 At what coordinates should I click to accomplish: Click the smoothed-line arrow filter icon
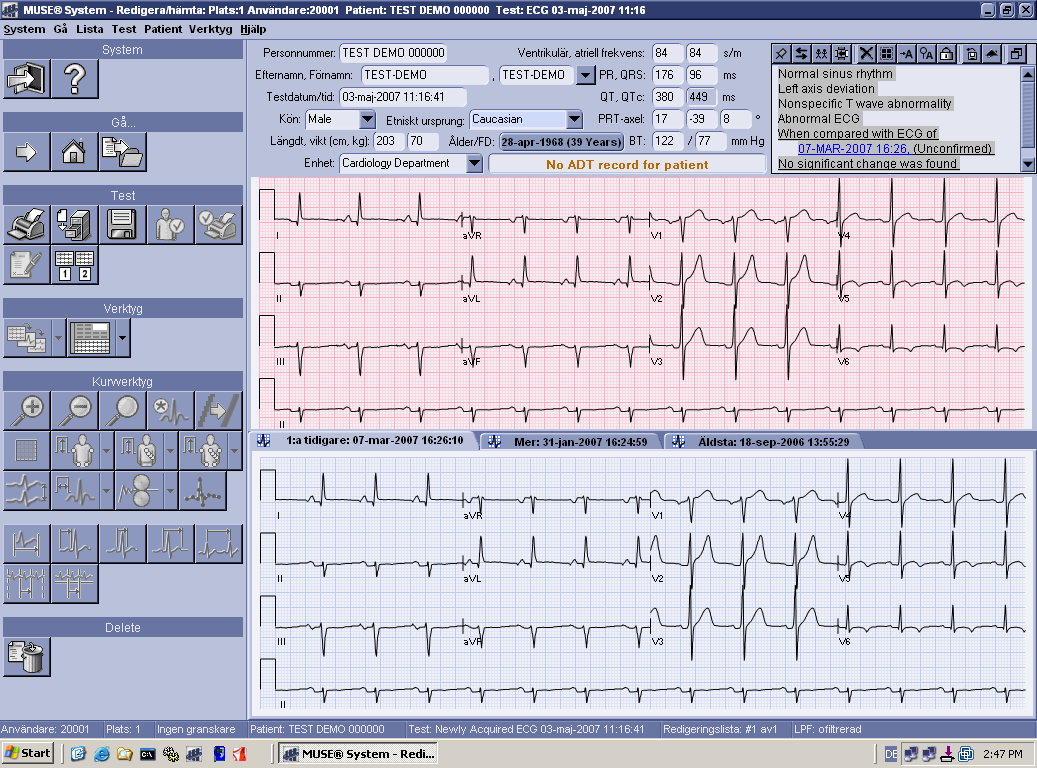pos(218,410)
